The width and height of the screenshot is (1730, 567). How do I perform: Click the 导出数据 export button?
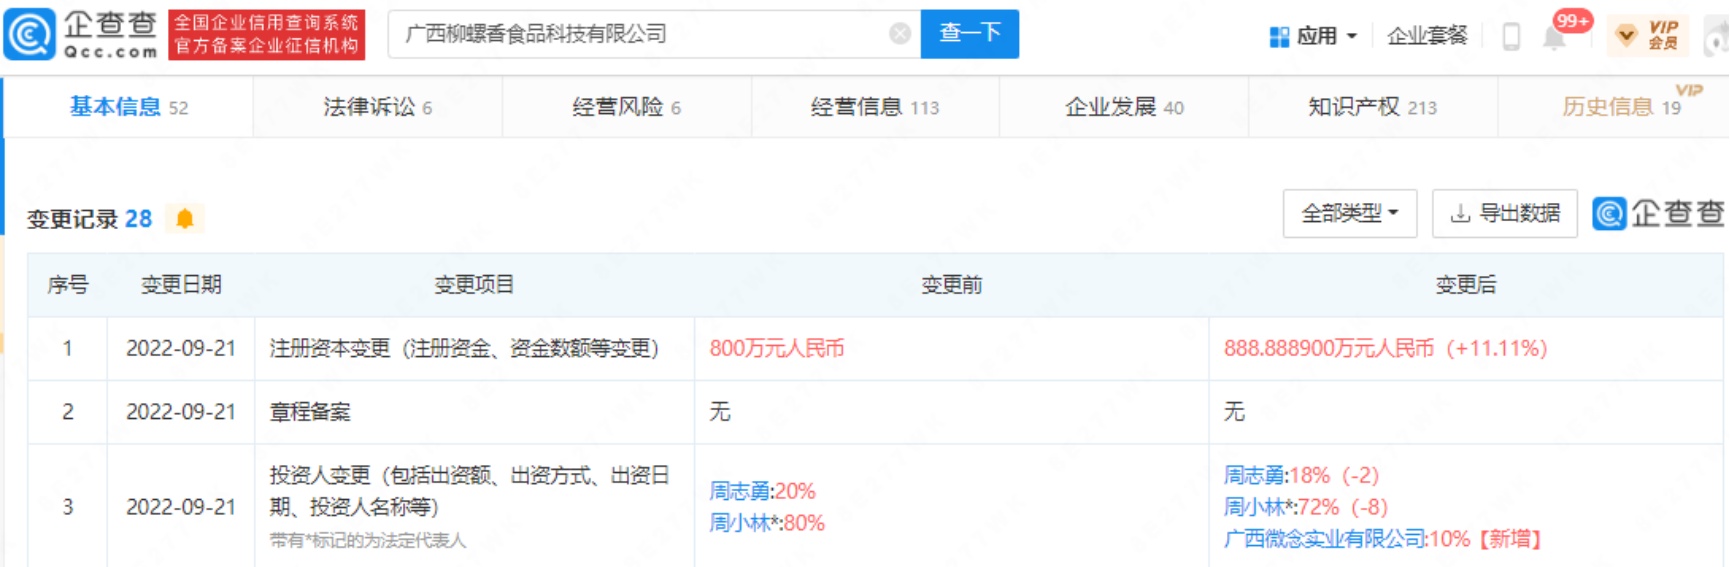click(x=1504, y=213)
